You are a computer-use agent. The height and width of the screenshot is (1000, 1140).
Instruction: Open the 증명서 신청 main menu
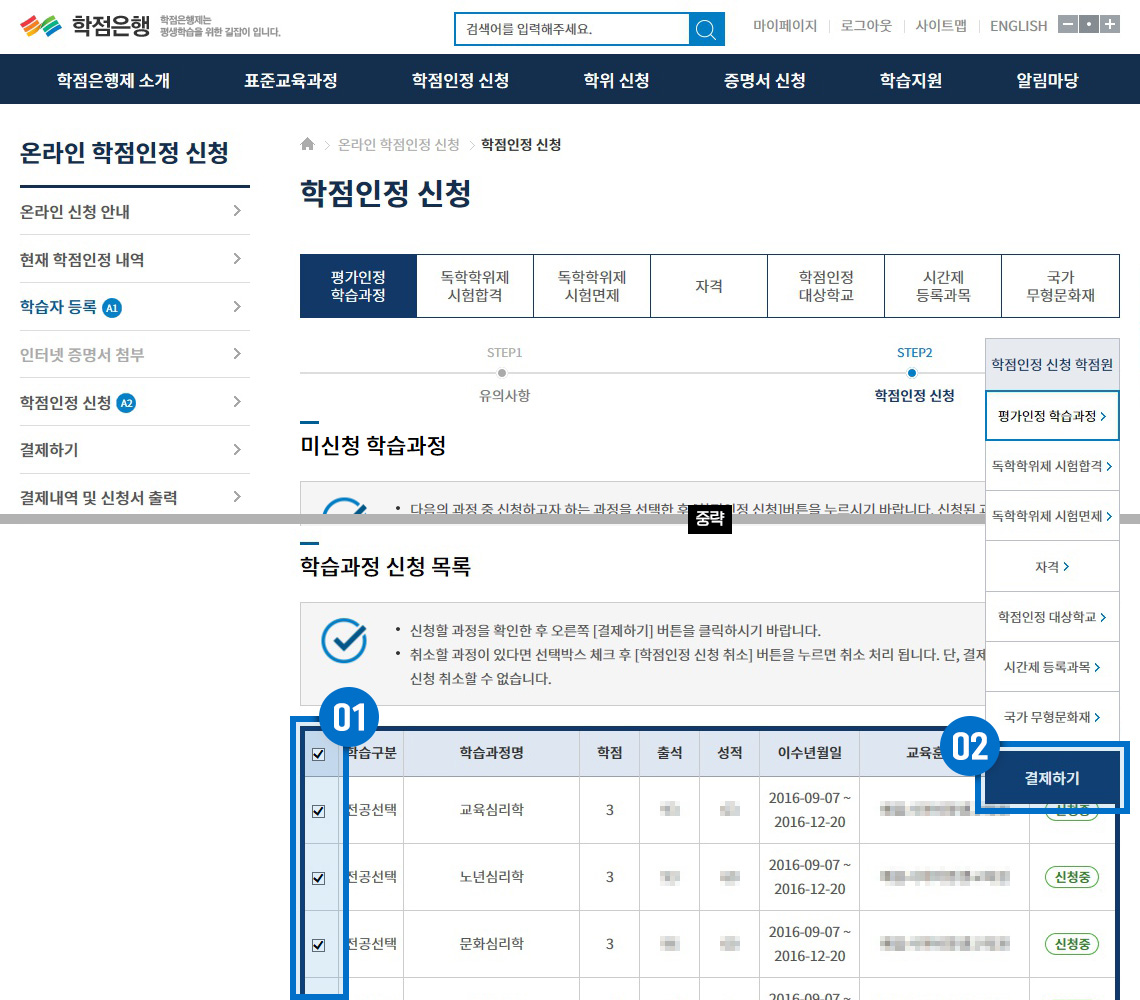[x=764, y=80]
